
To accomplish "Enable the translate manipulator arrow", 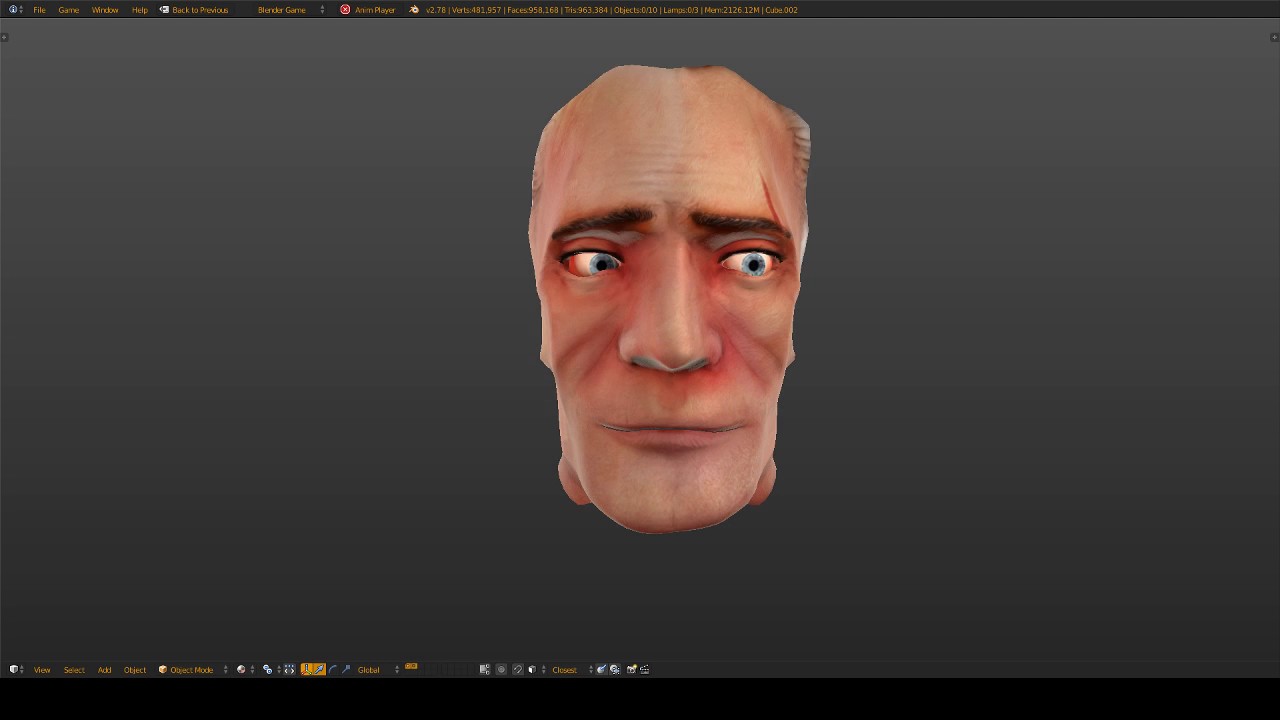I will click(x=320, y=670).
